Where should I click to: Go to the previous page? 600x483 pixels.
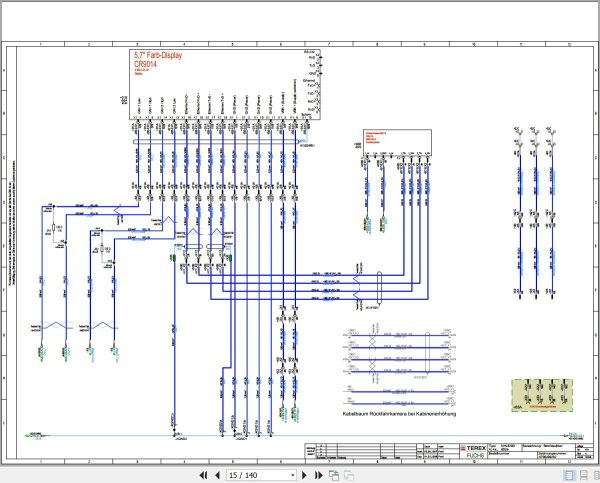[x=217, y=475]
